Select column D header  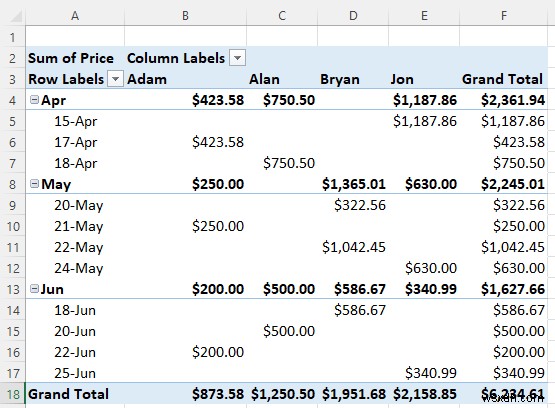tap(353, 16)
